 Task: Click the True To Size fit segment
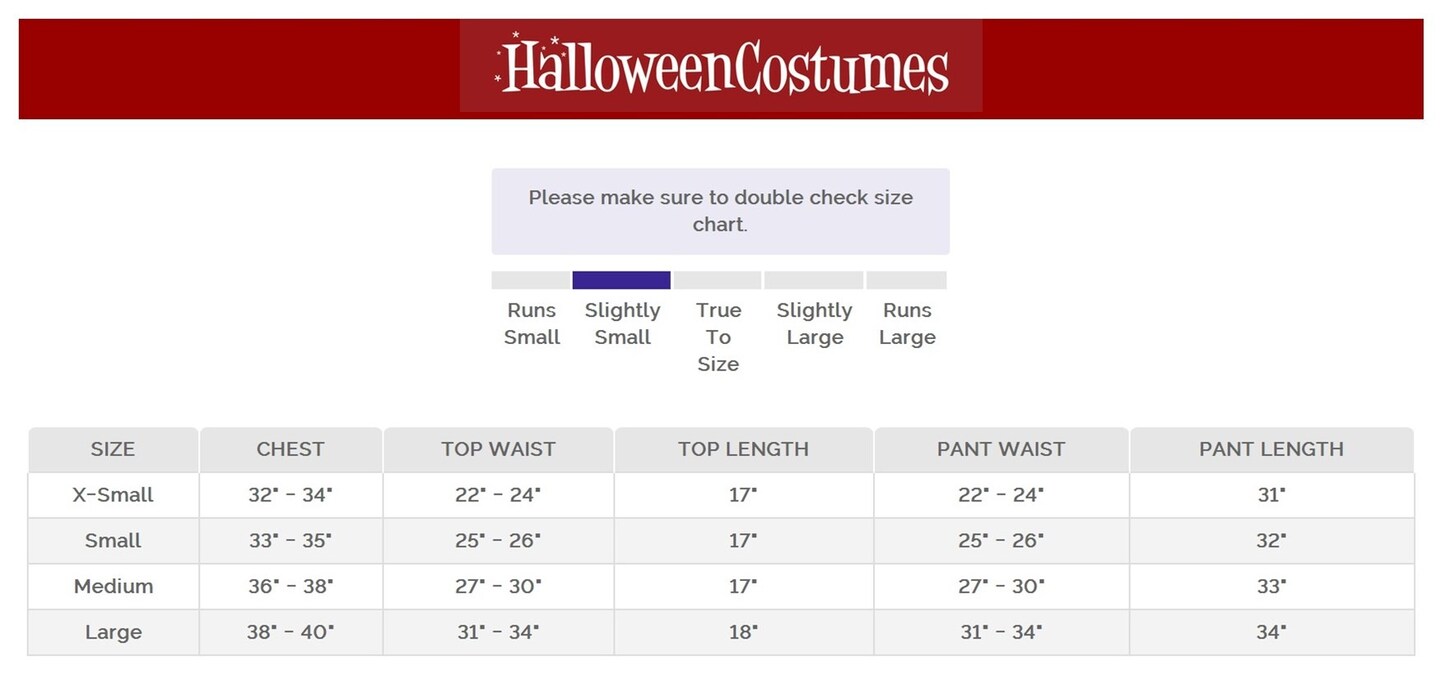717,280
